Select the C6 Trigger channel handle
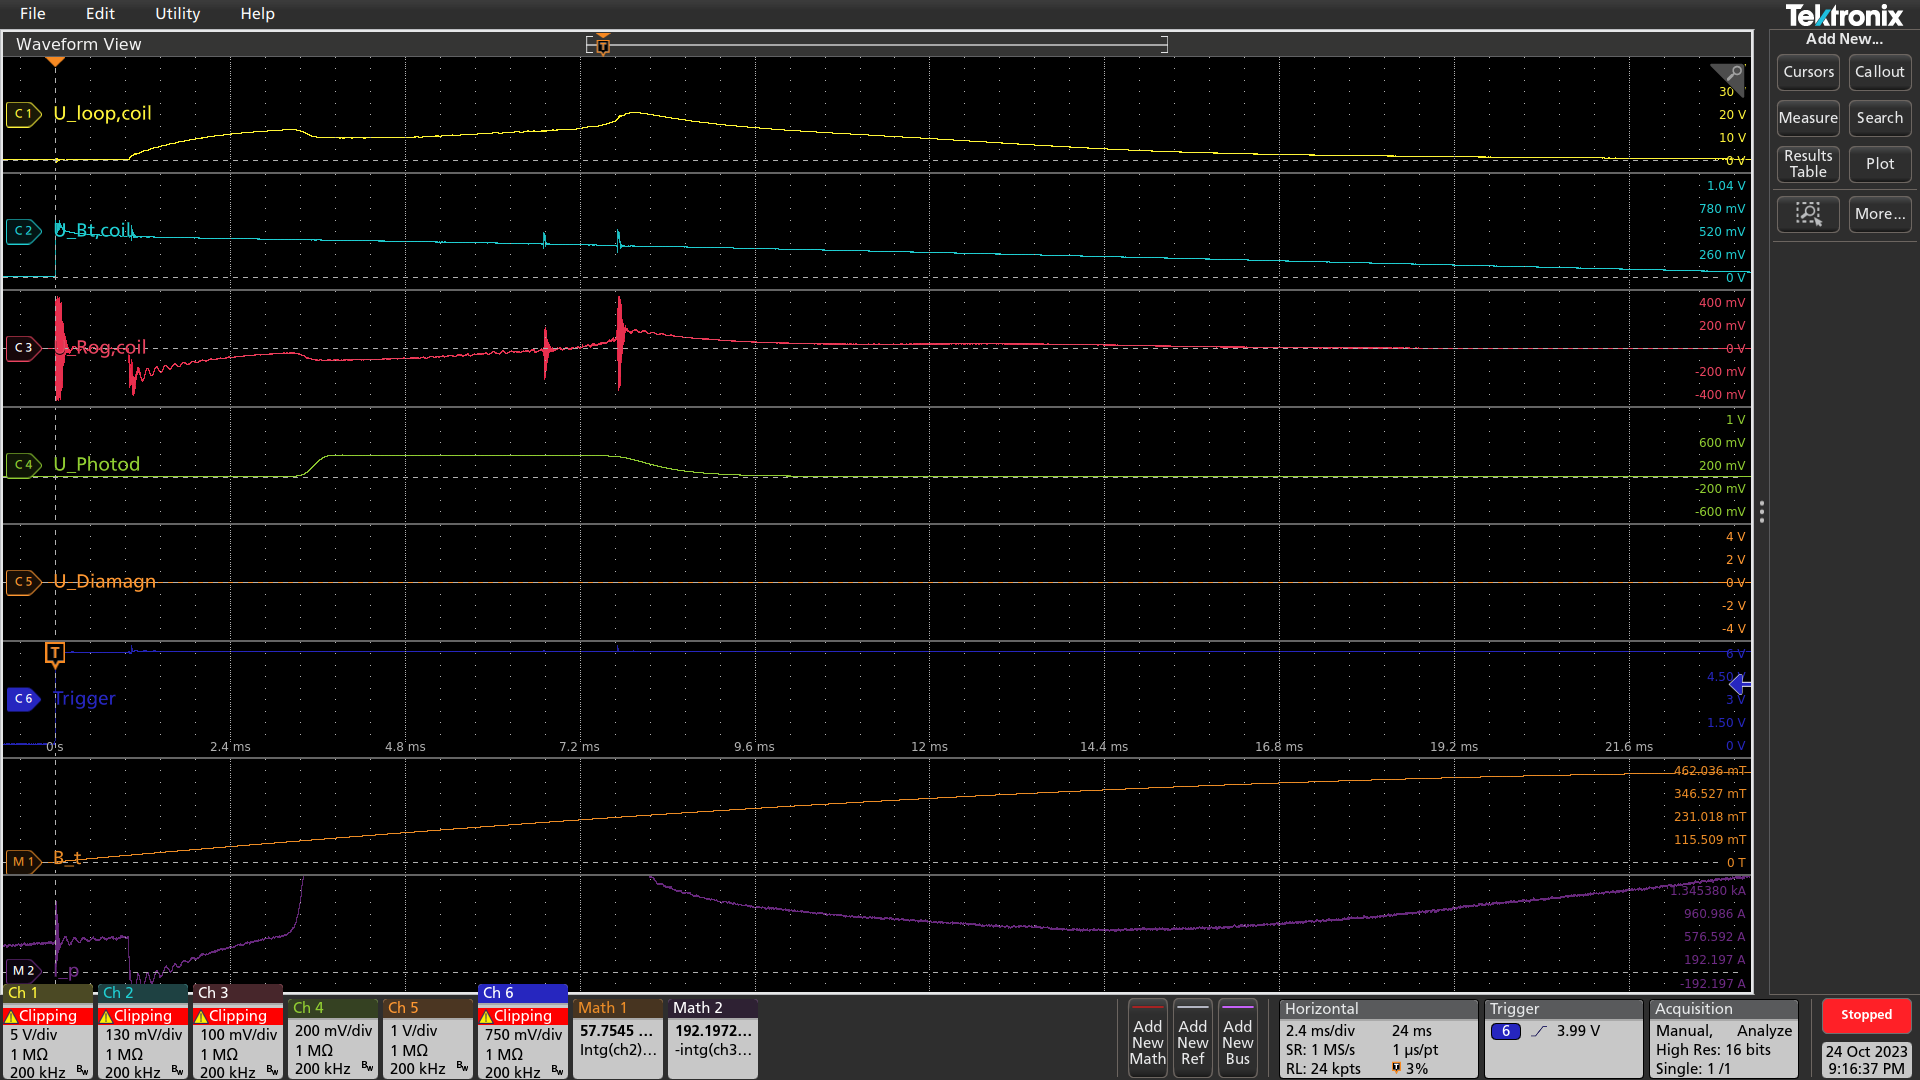This screenshot has width=1920, height=1080. pos(22,699)
